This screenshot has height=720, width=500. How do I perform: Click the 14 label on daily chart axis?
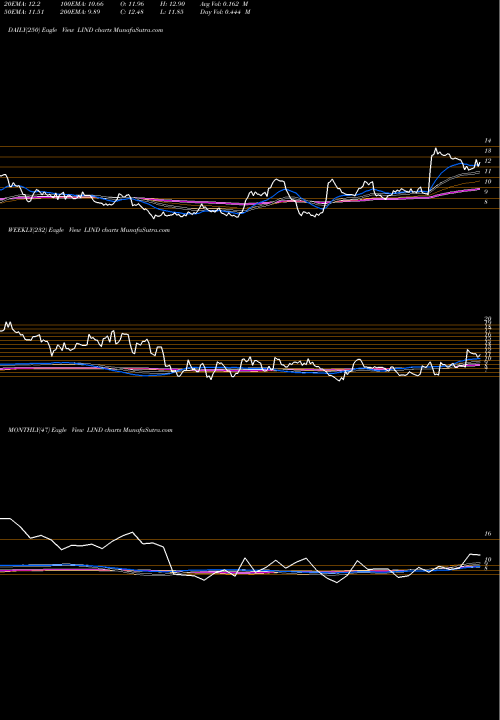(488, 141)
